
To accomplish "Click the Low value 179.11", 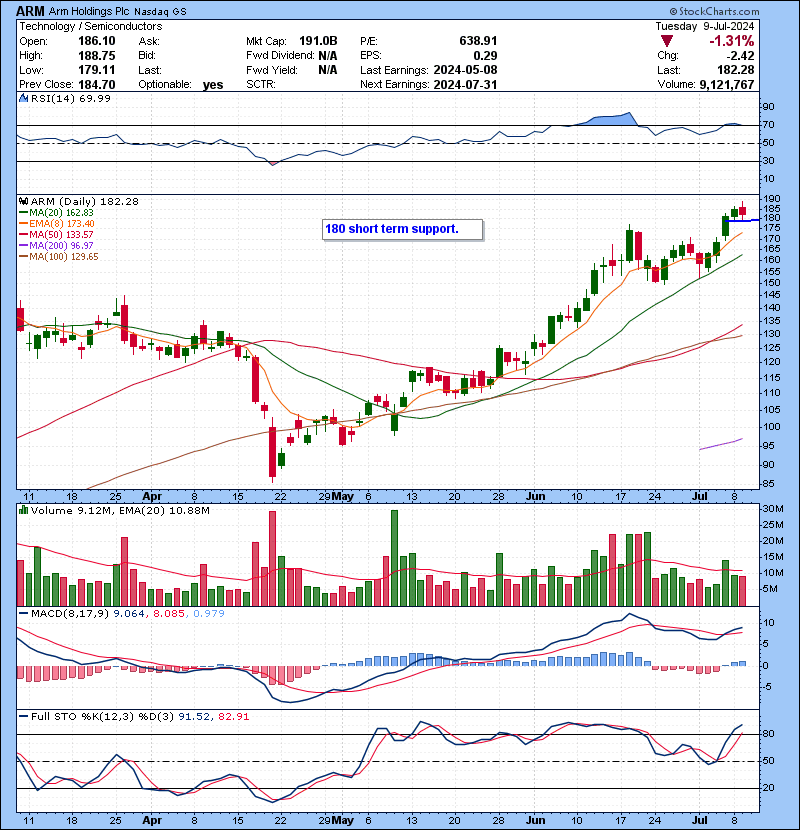I will (x=97, y=70).
